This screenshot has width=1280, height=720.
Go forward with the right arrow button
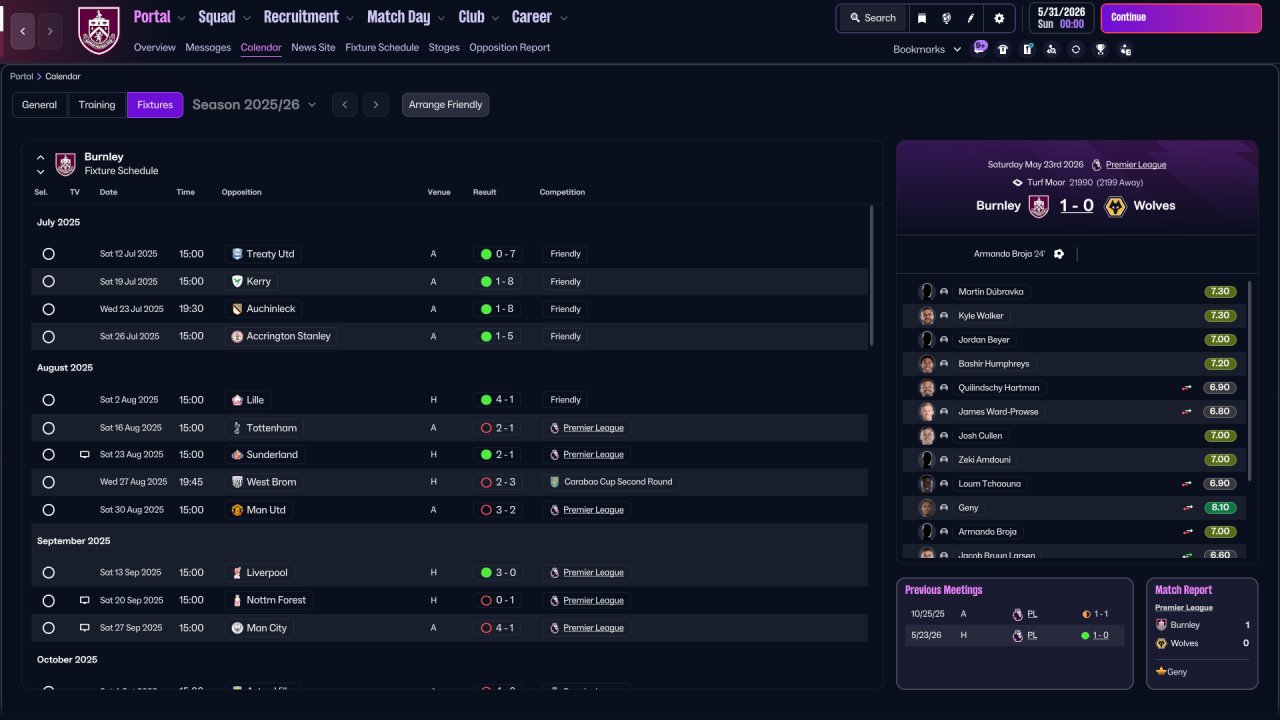click(x=50, y=31)
